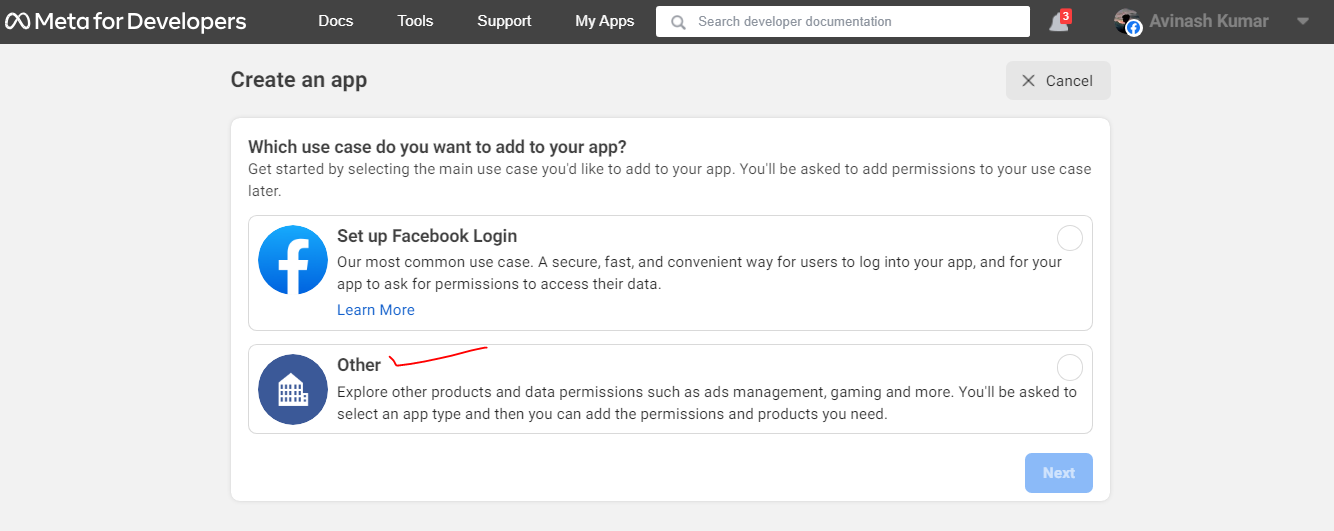The image size is (1334, 531).
Task: Cancel the app creation
Action: point(1058,81)
